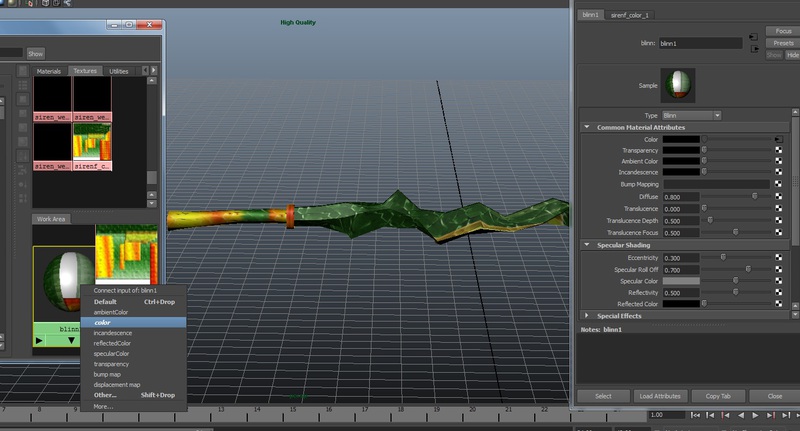Open the material Type dropdown
This screenshot has width=800, height=431.
pyautogui.click(x=691, y=115)
